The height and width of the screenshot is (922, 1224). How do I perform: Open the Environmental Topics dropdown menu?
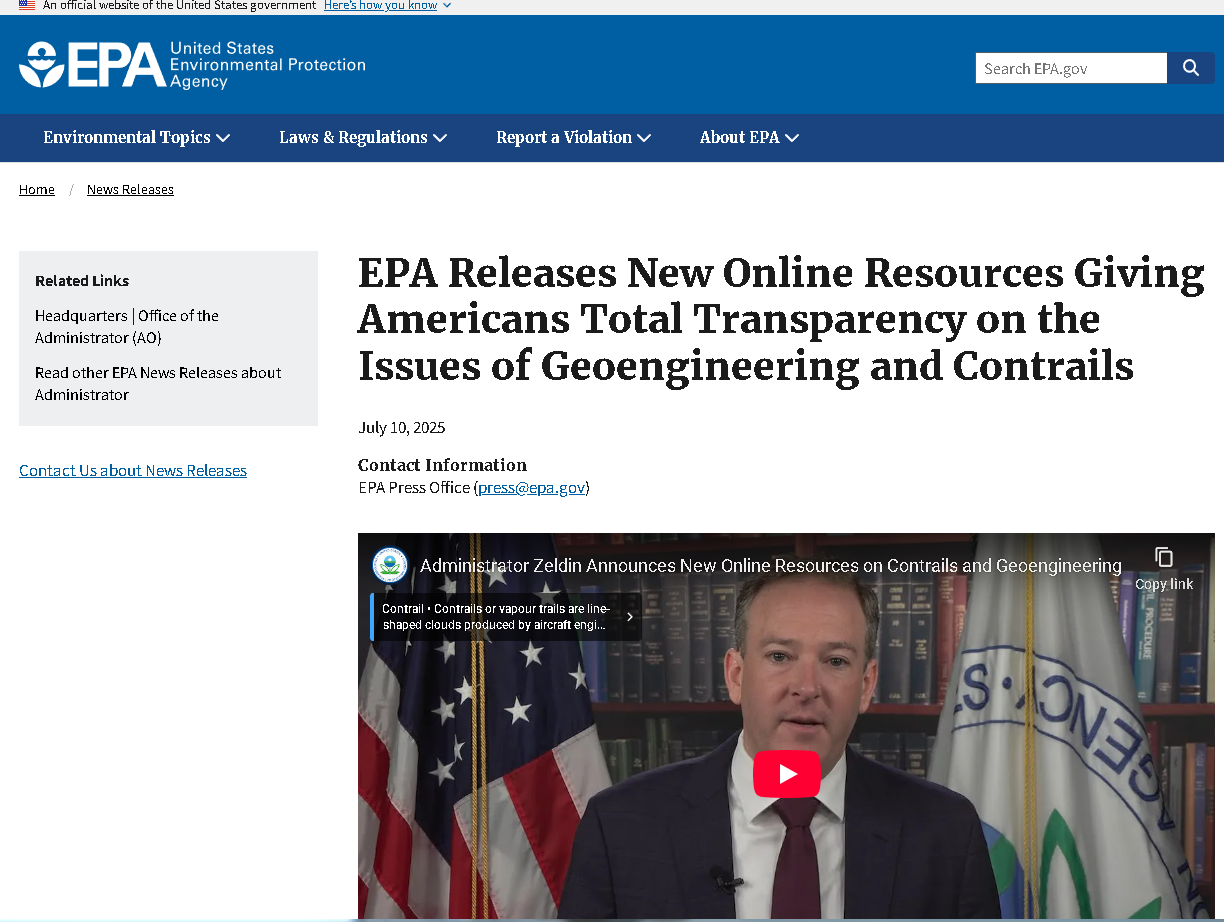click(136, 138)
